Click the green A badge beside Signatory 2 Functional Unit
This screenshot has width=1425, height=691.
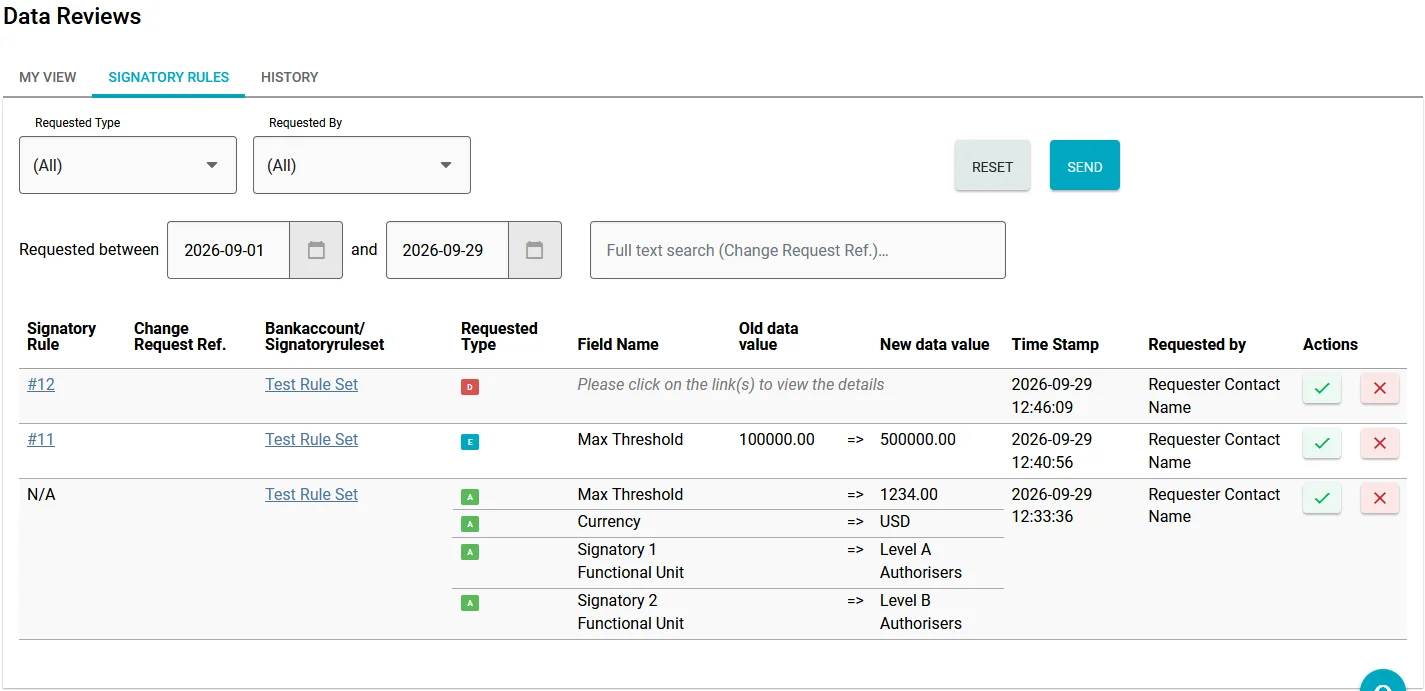(x=470, y=602)
